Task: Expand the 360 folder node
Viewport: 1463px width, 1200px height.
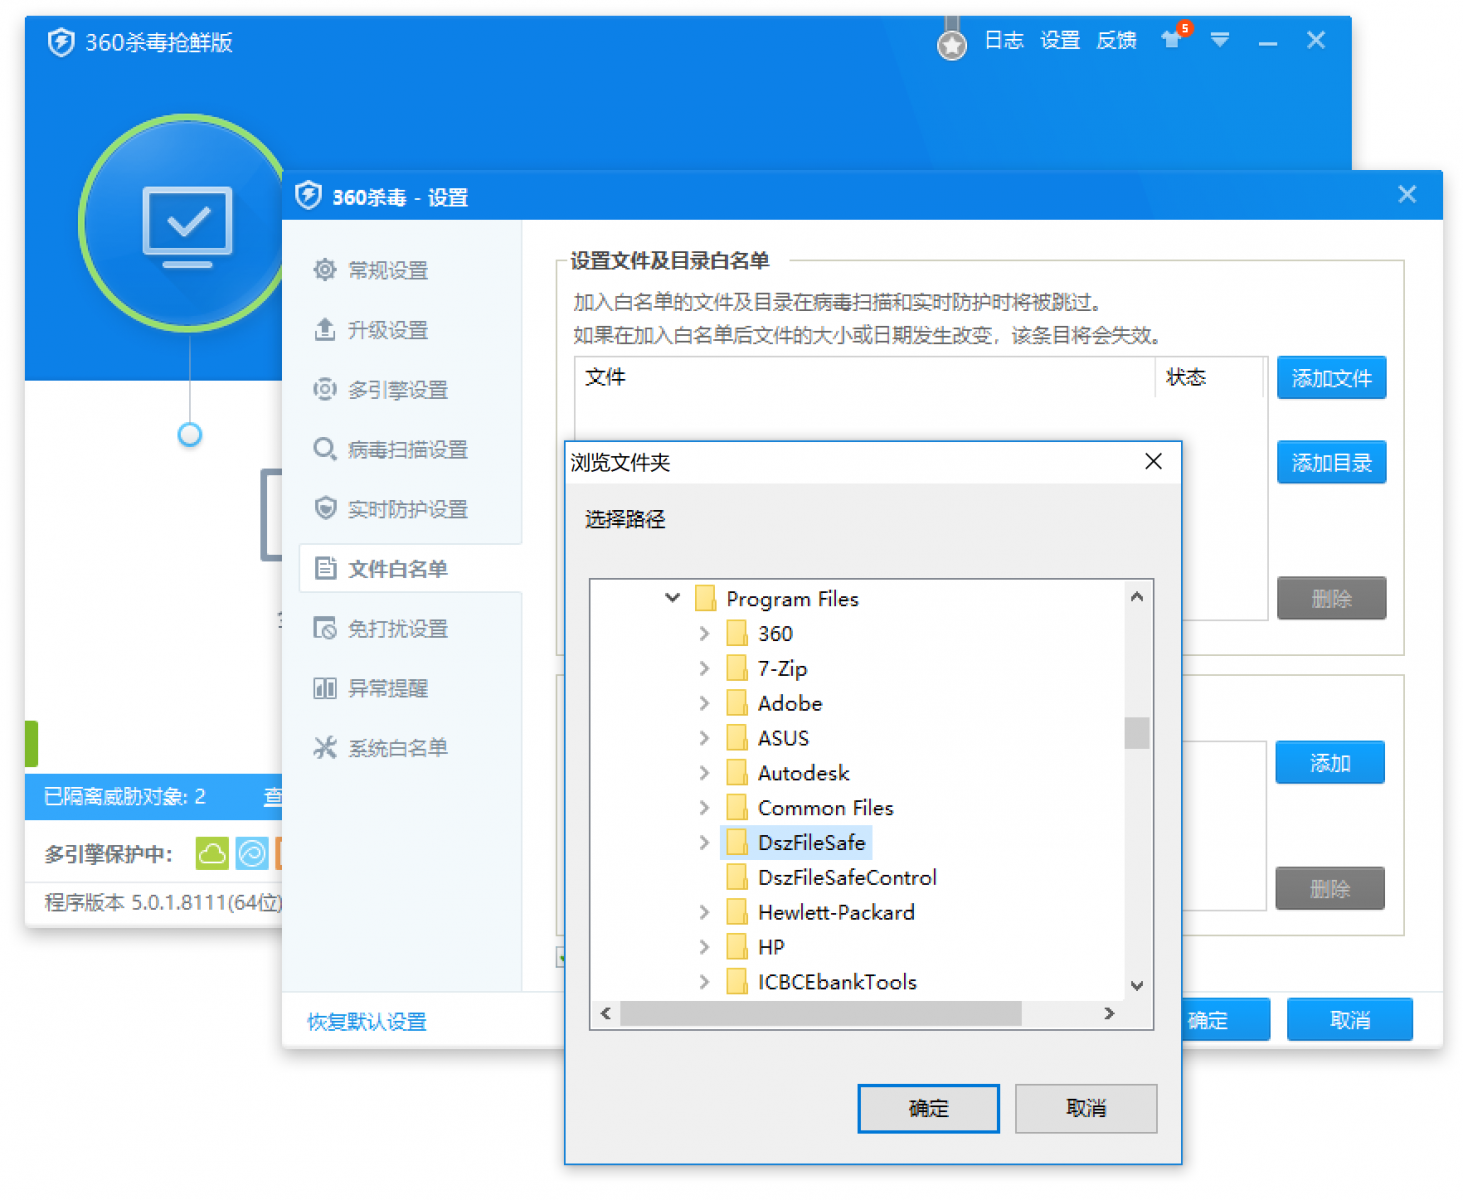Action: tap(704, 633)
